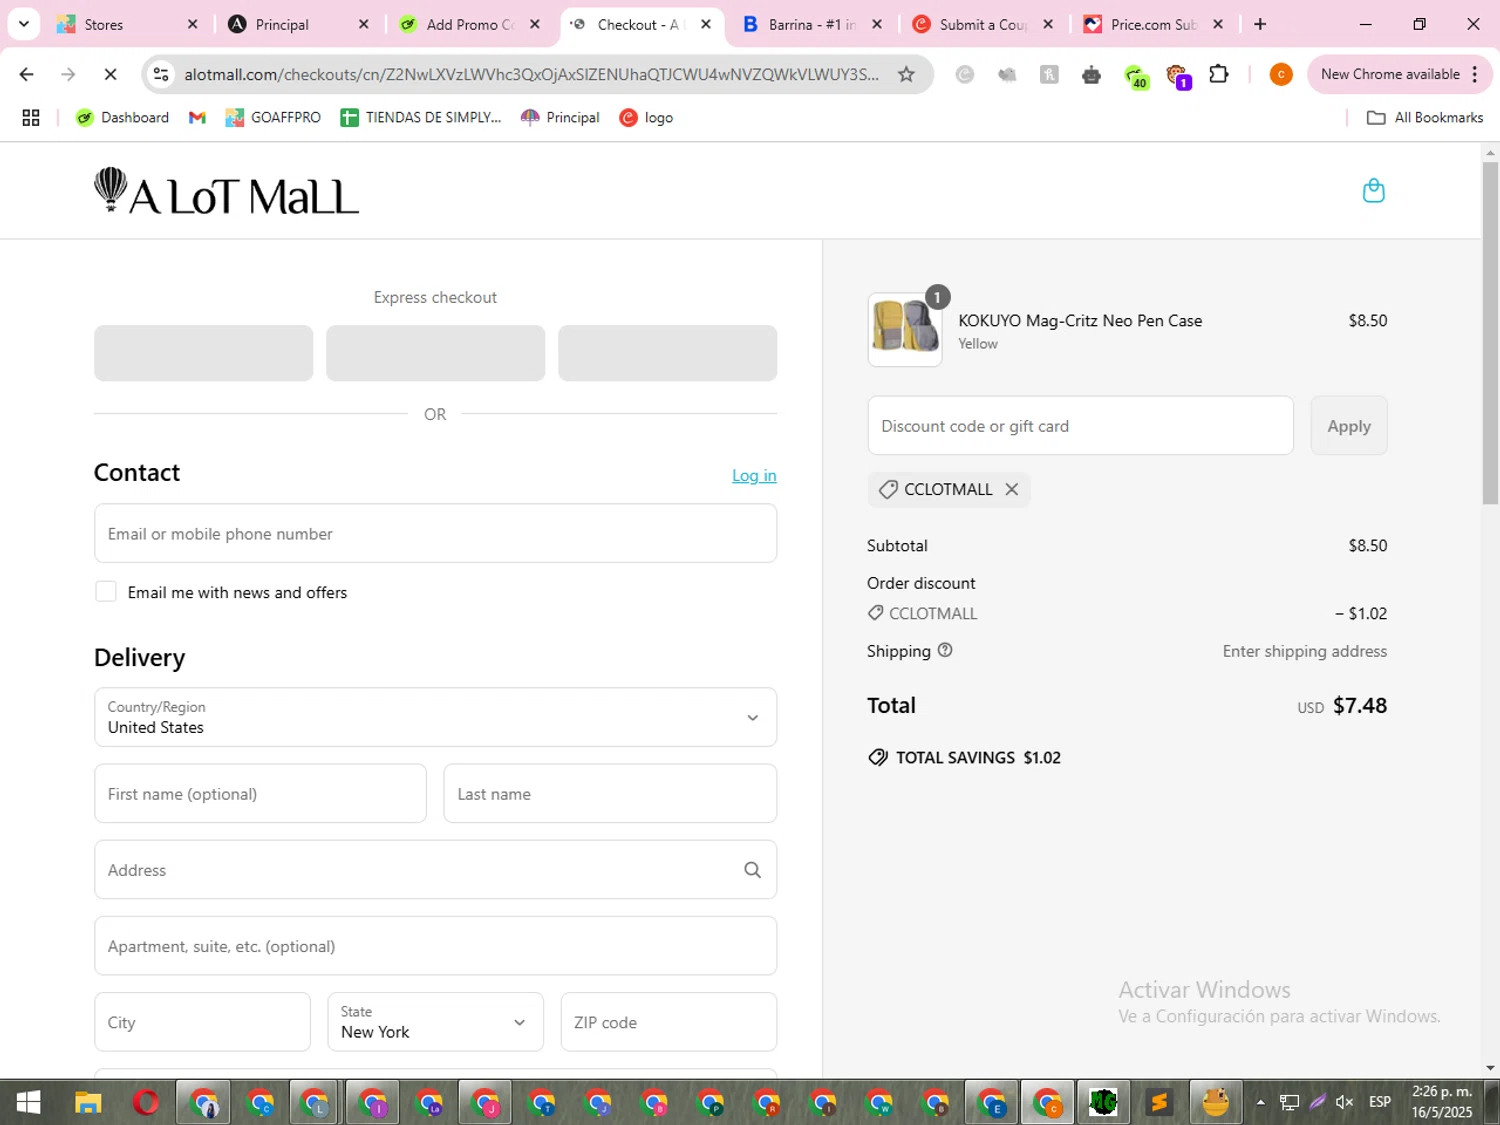
Task: Open All Bookmarks folder
Action: tap(1425, 118)
